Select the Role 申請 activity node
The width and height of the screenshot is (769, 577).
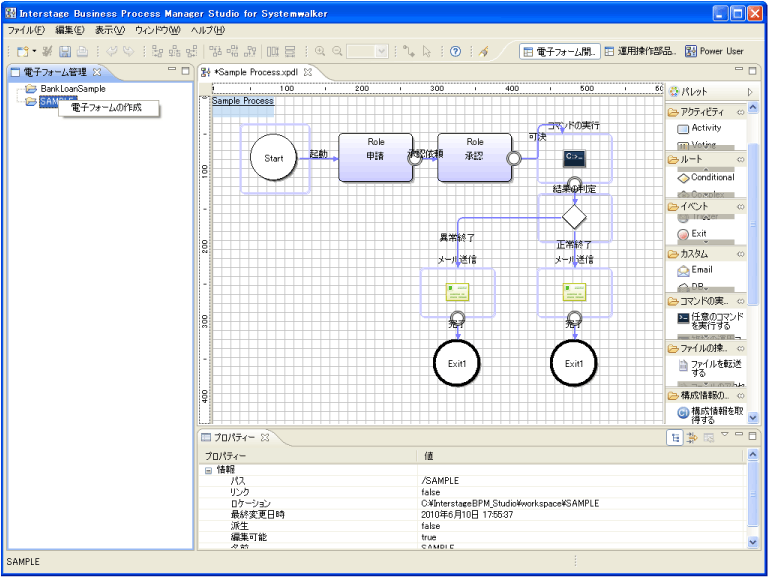(x=376, y=157)
